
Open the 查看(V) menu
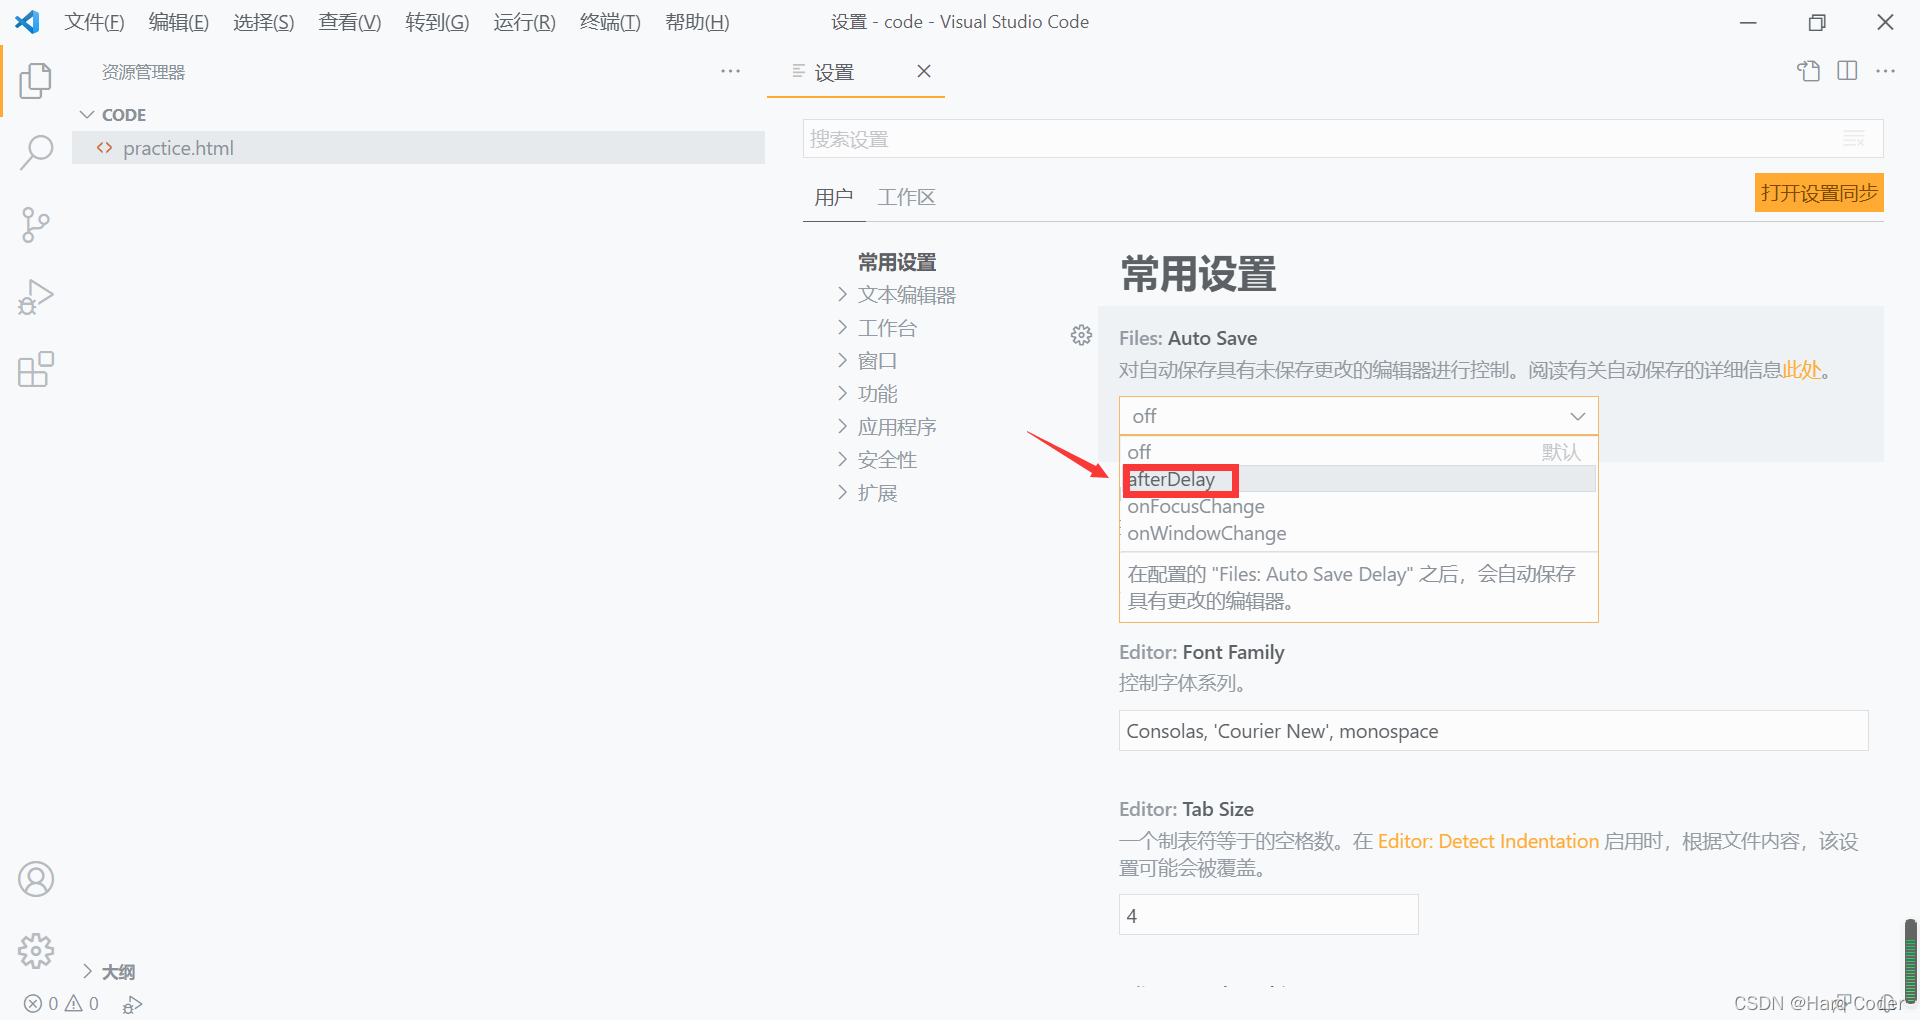click(x=350, y=22)
